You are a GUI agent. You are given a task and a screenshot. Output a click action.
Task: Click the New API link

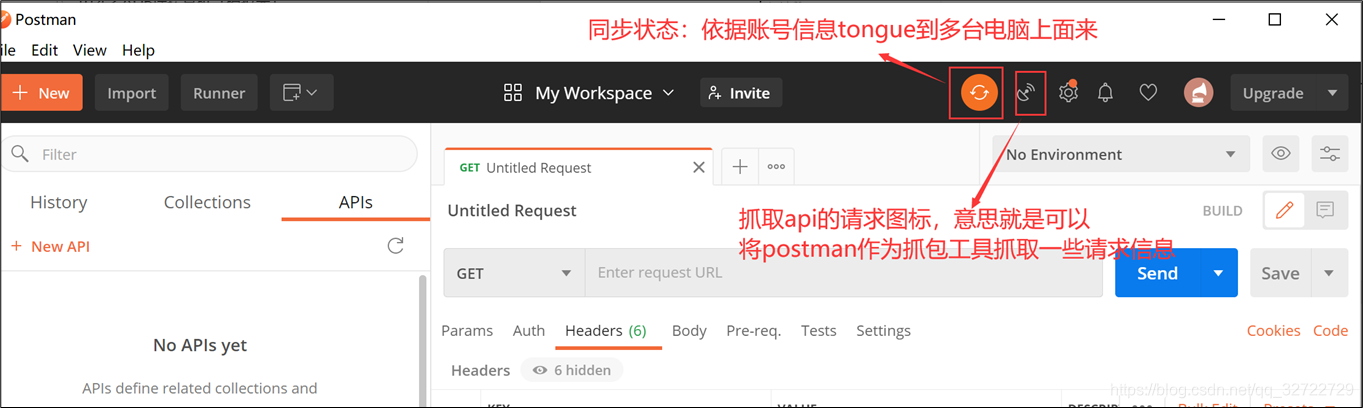tap(50, 246)
